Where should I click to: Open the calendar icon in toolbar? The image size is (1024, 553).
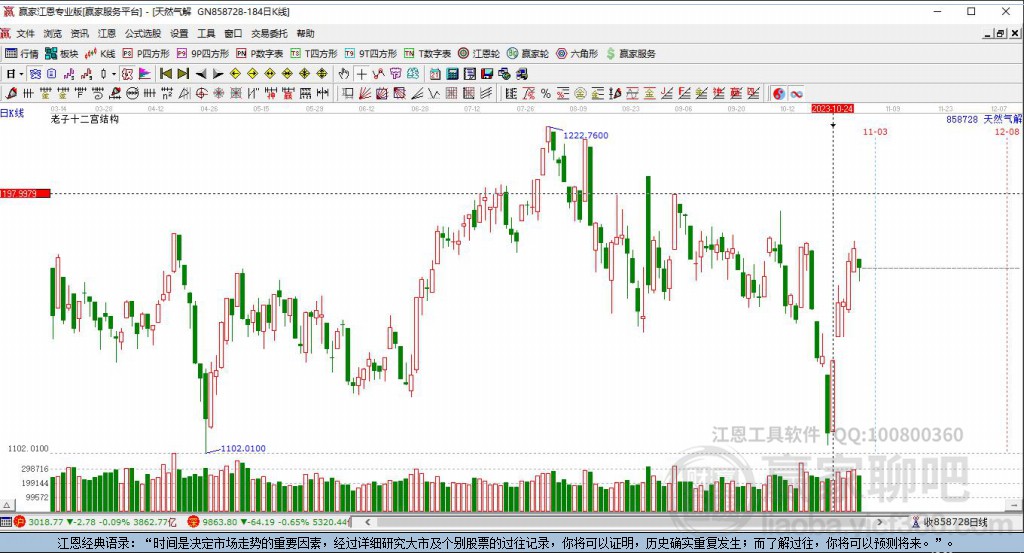435,74
